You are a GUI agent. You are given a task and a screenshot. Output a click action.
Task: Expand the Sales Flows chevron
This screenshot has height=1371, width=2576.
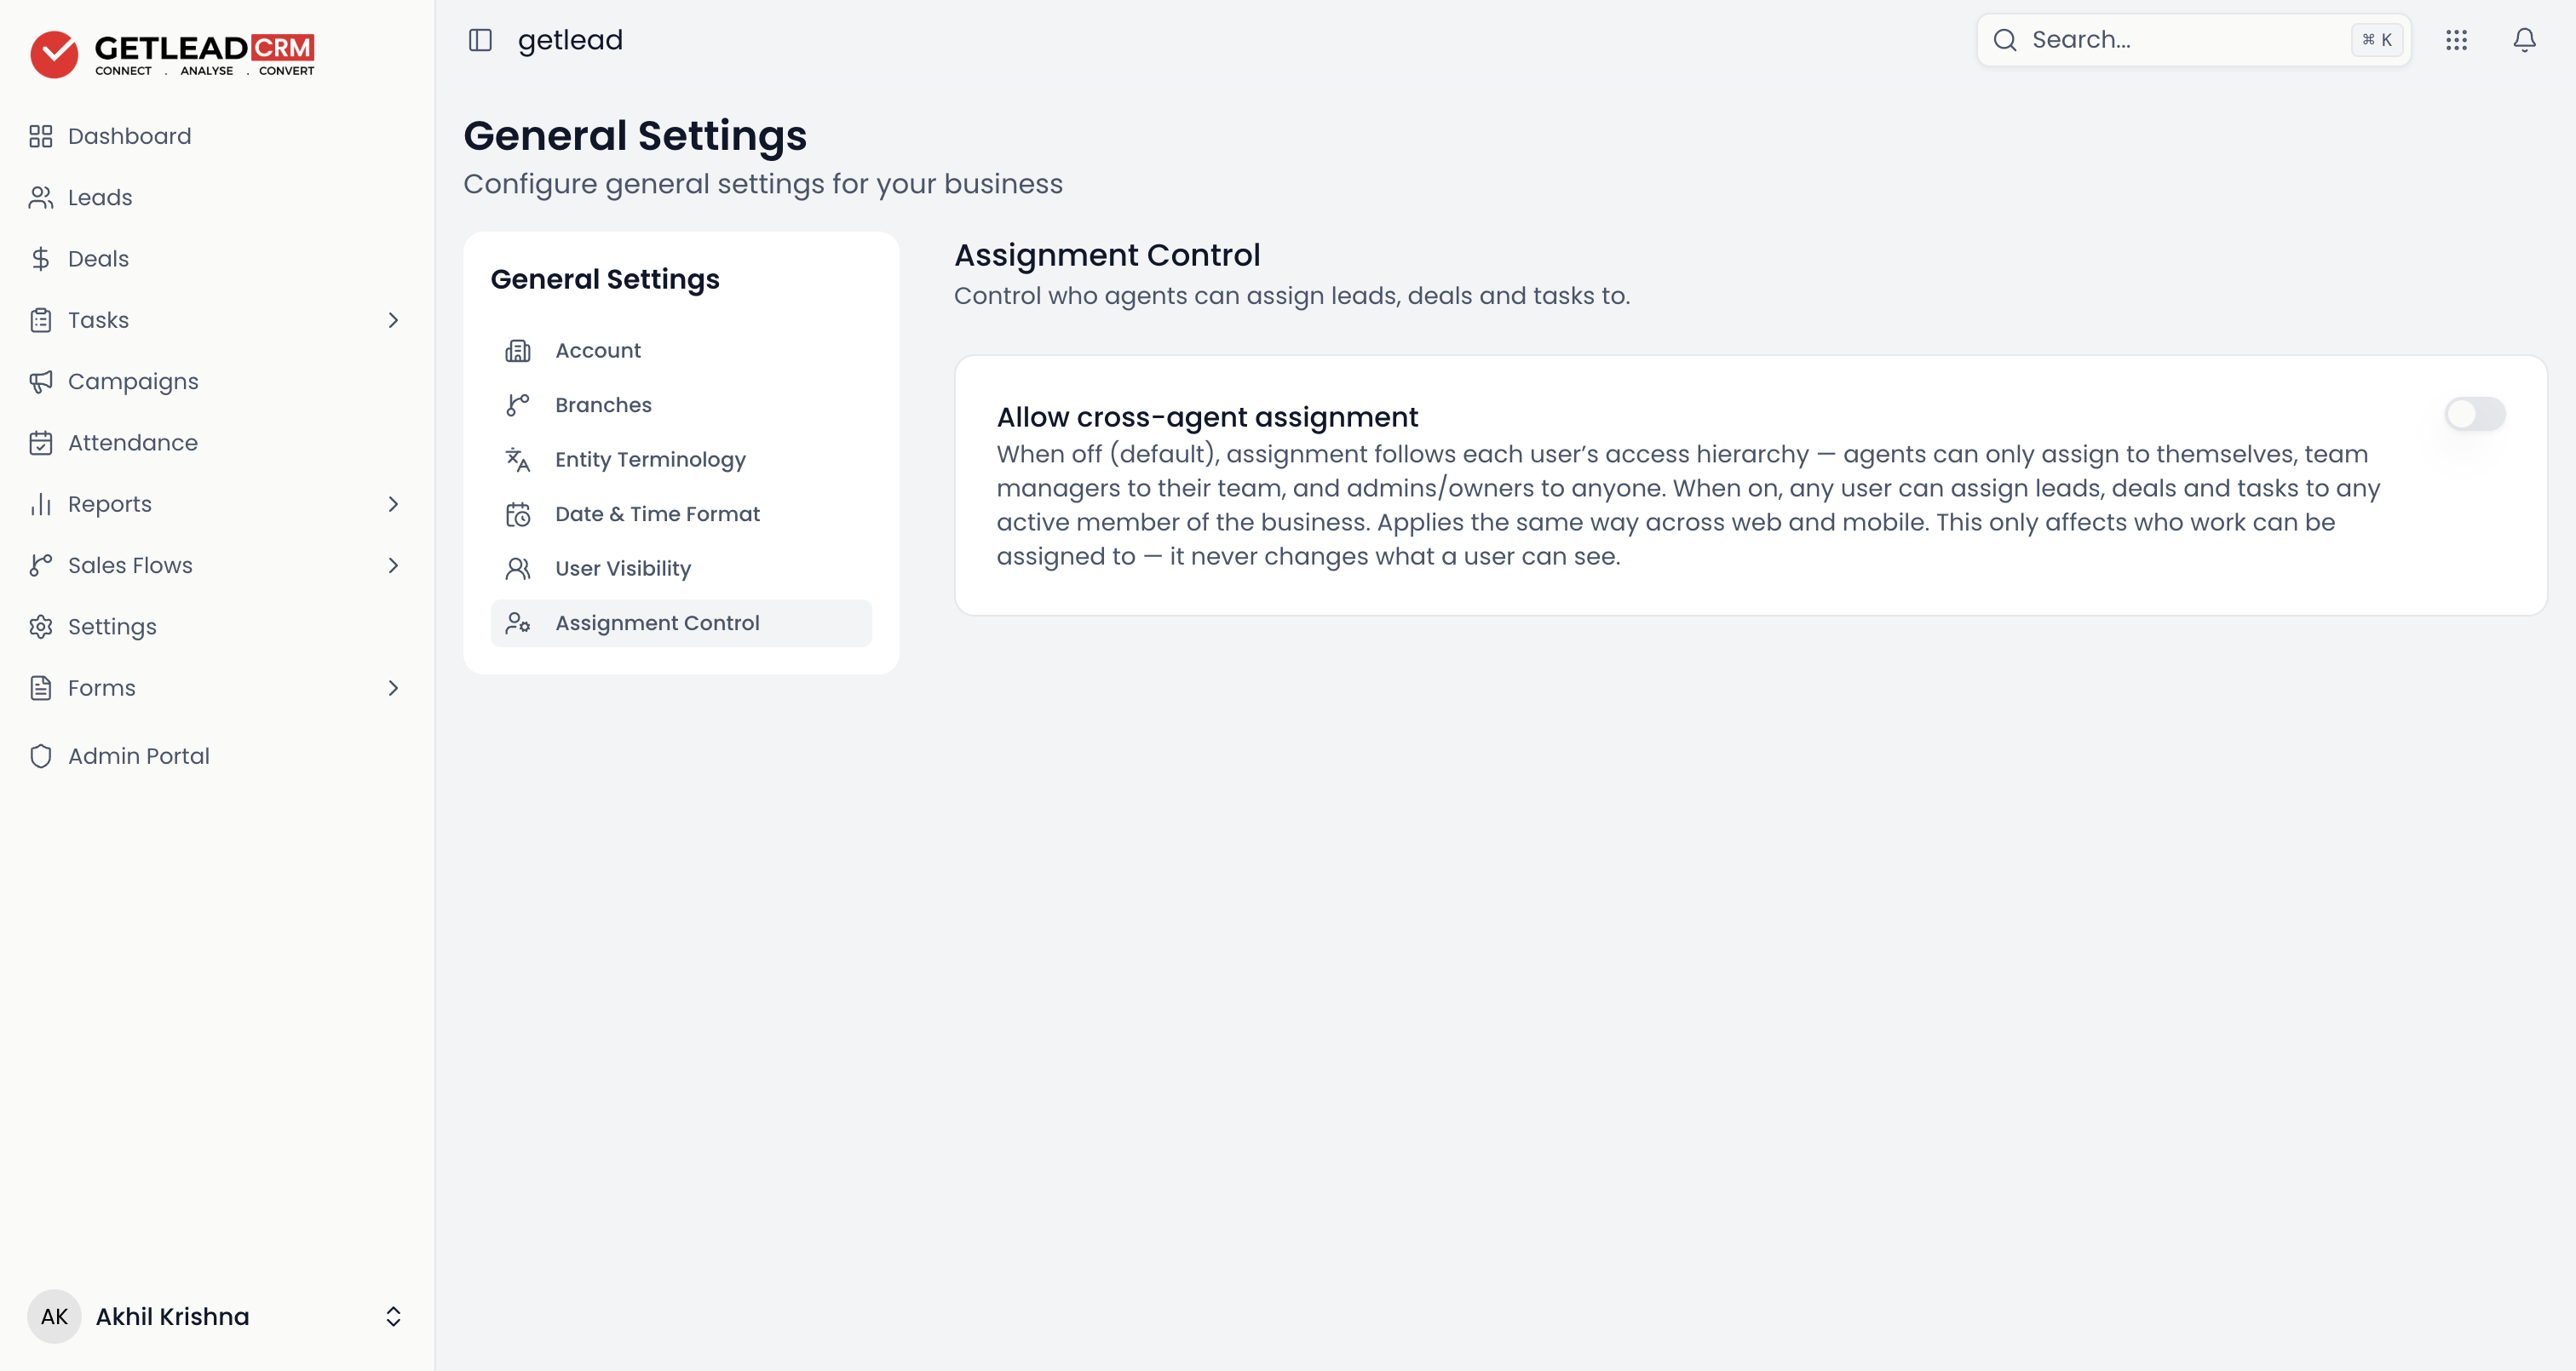point(393,565)
